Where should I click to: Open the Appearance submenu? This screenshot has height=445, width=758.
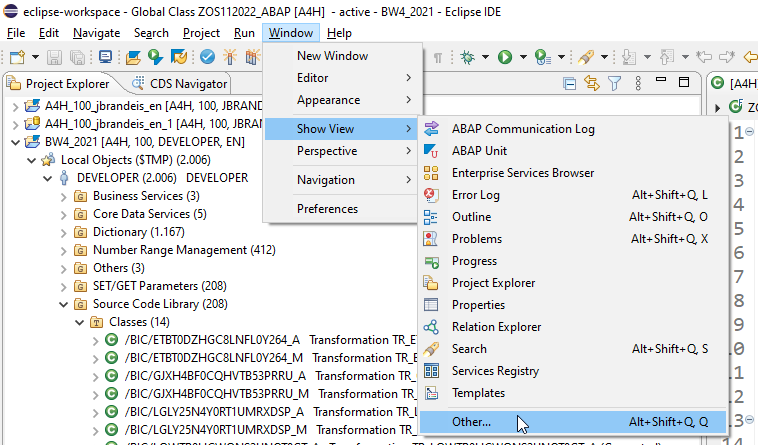(343, 100)
